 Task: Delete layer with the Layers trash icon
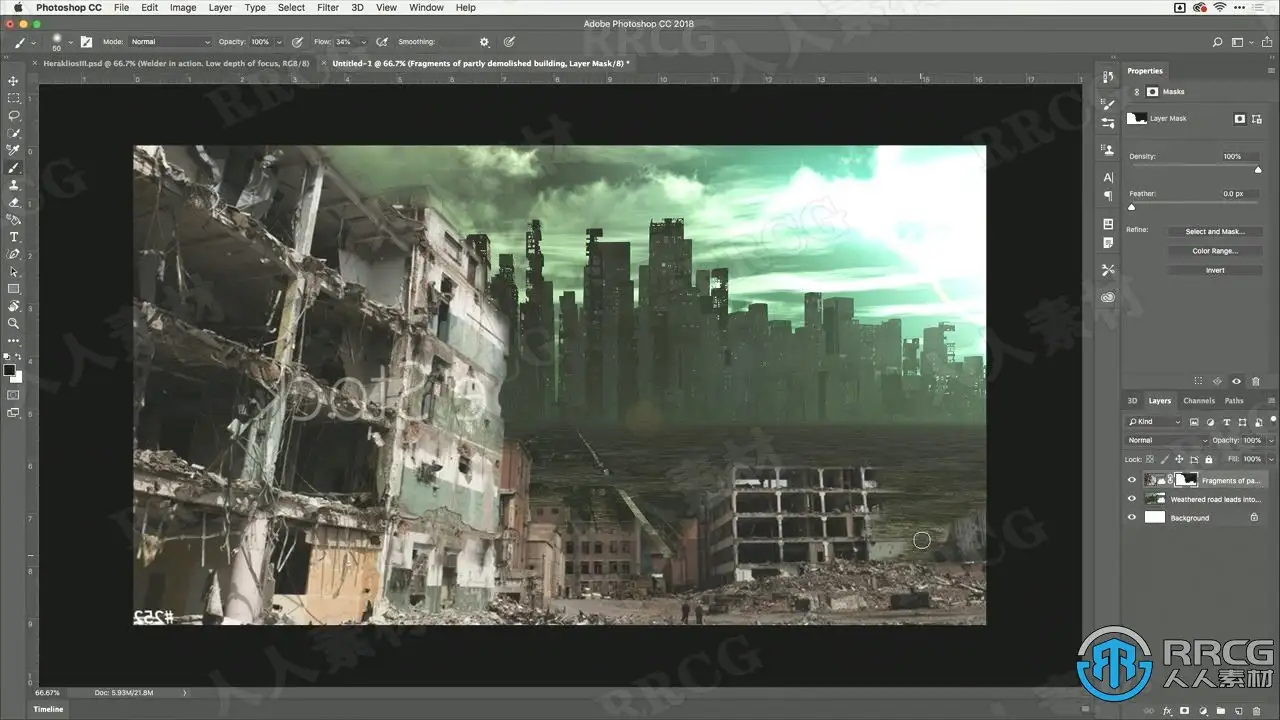tap(1256, 711)
